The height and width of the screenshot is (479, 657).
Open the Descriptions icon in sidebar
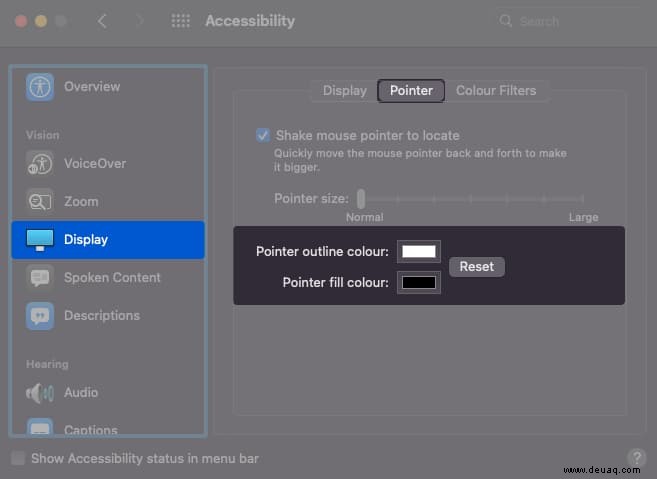40,316
